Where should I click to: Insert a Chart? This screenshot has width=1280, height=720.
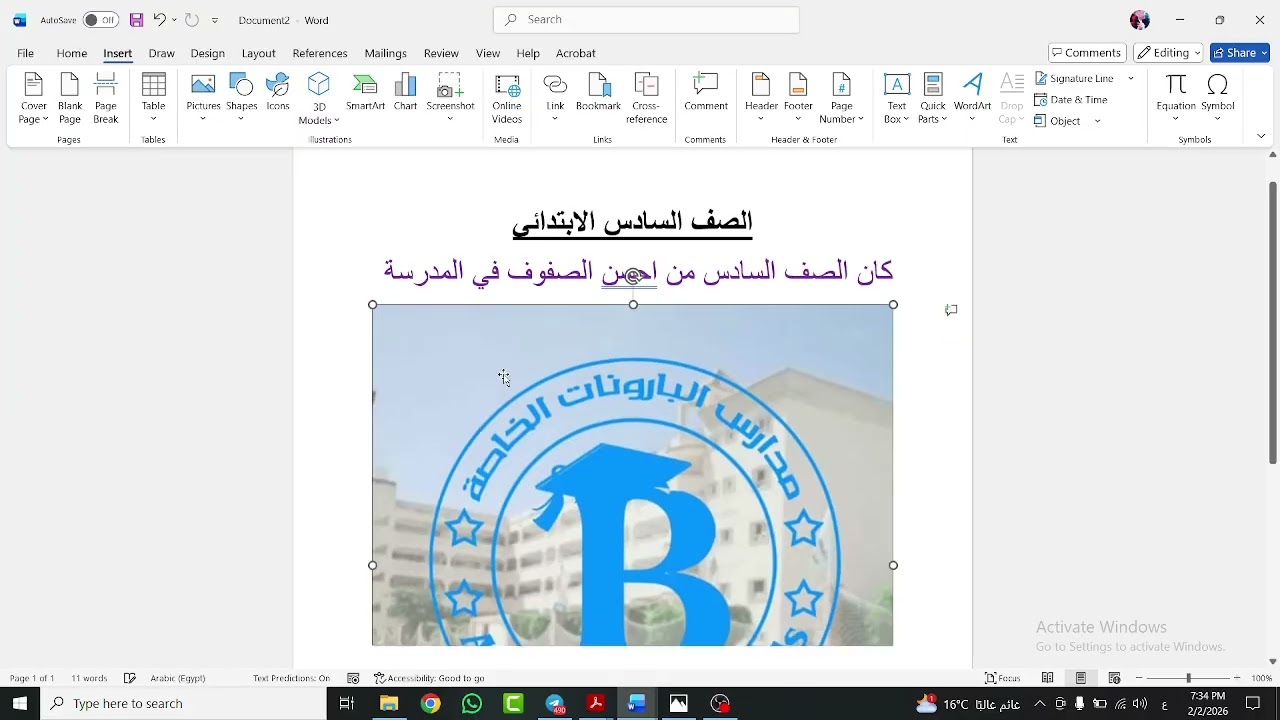(405, 92)
